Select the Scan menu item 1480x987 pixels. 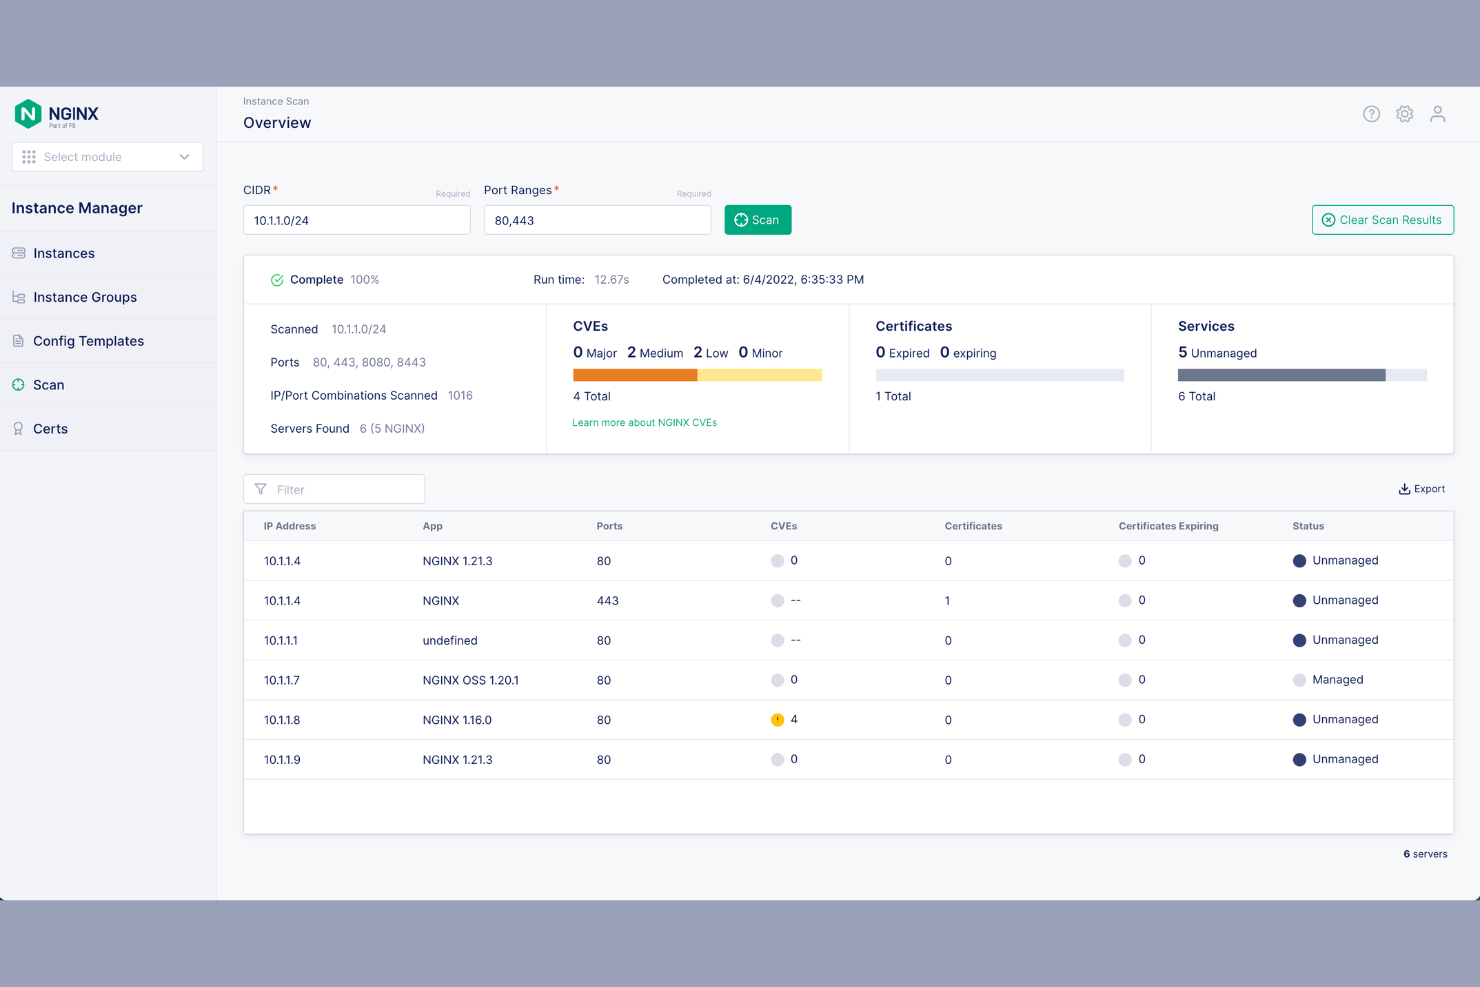[x=108, y=385]
